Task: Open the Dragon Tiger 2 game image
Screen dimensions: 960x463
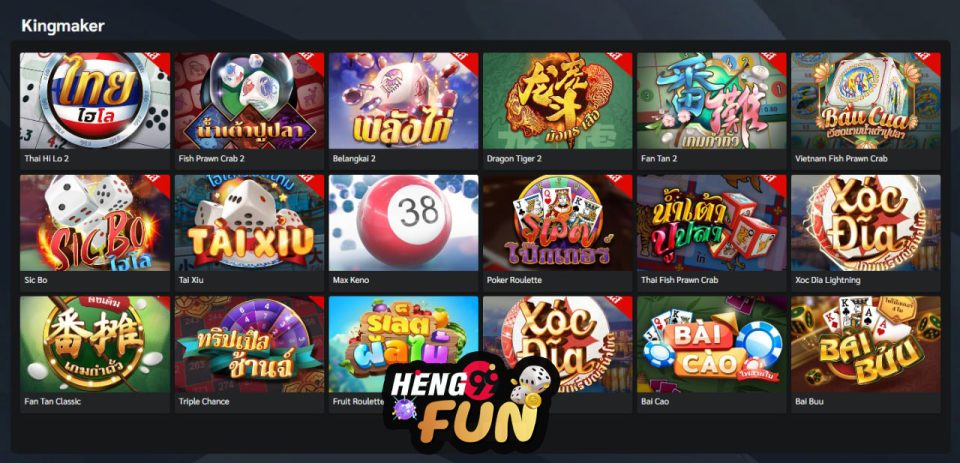Action: click(558, 100)
